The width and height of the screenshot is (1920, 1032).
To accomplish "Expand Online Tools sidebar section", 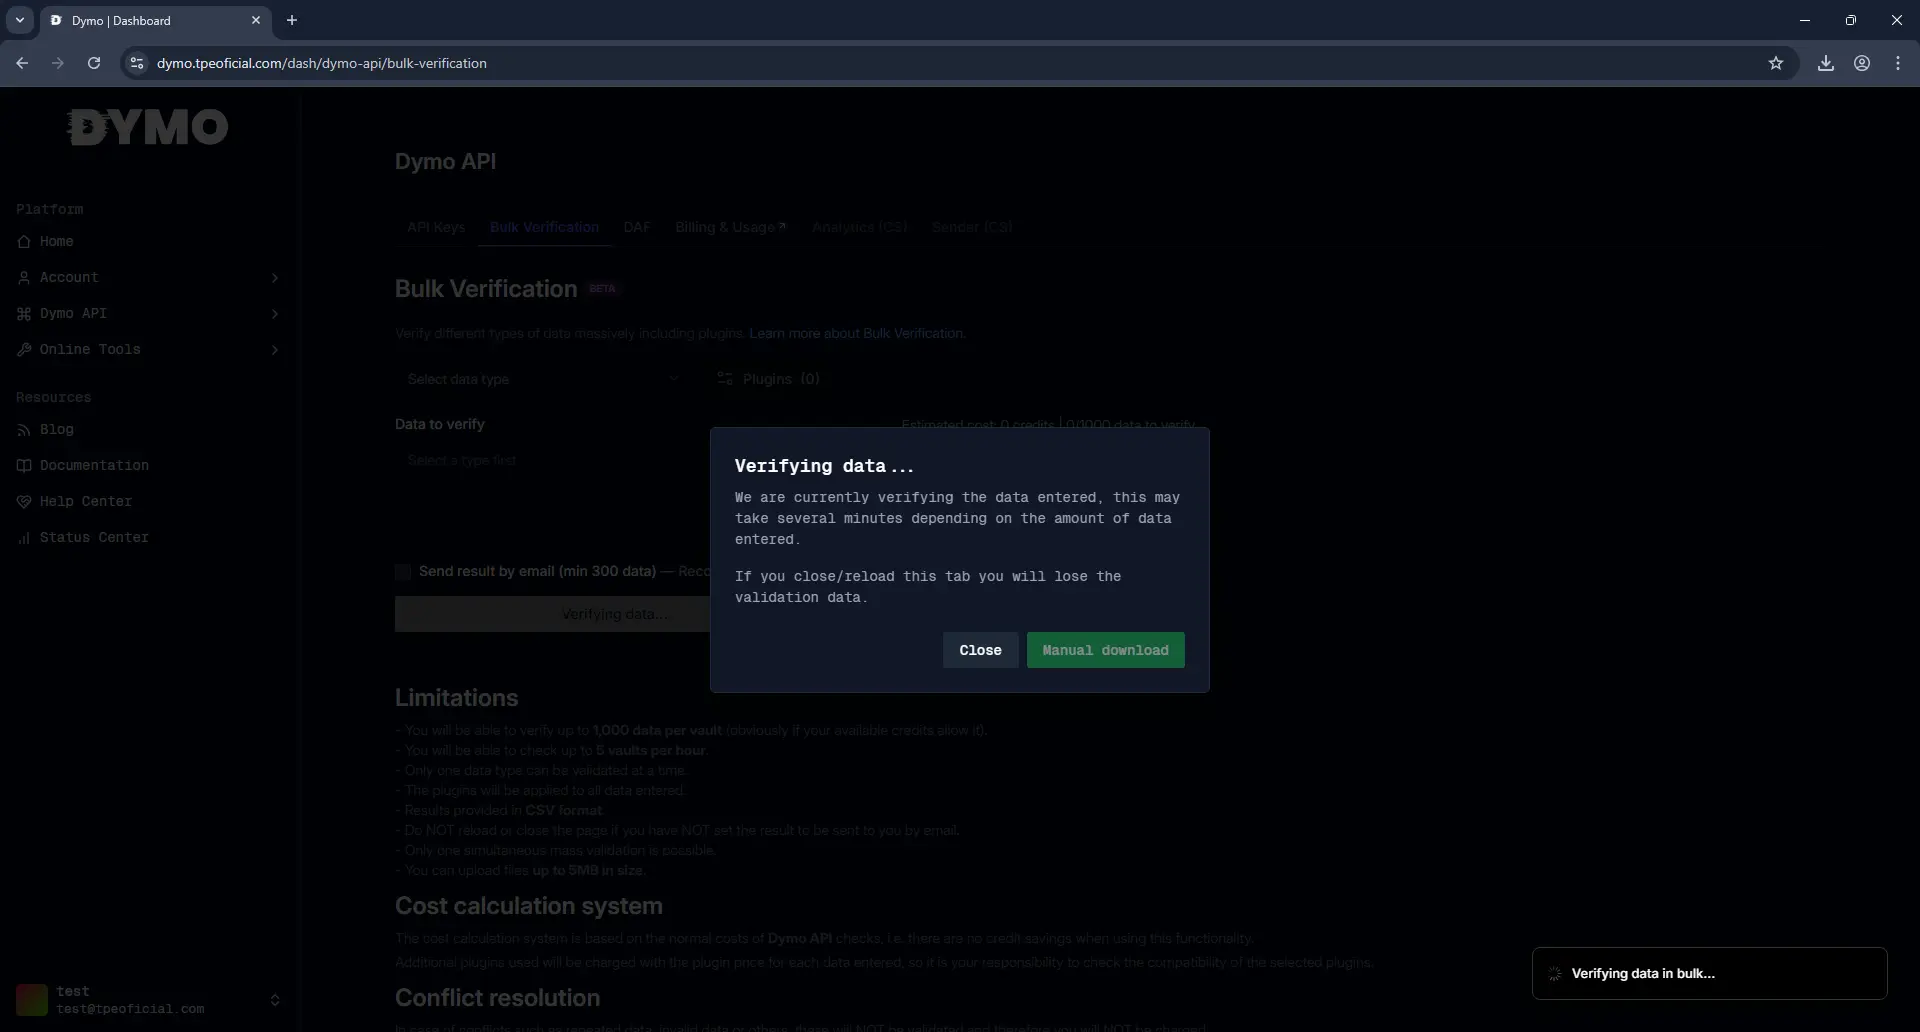I will click(x=148, y=350).
